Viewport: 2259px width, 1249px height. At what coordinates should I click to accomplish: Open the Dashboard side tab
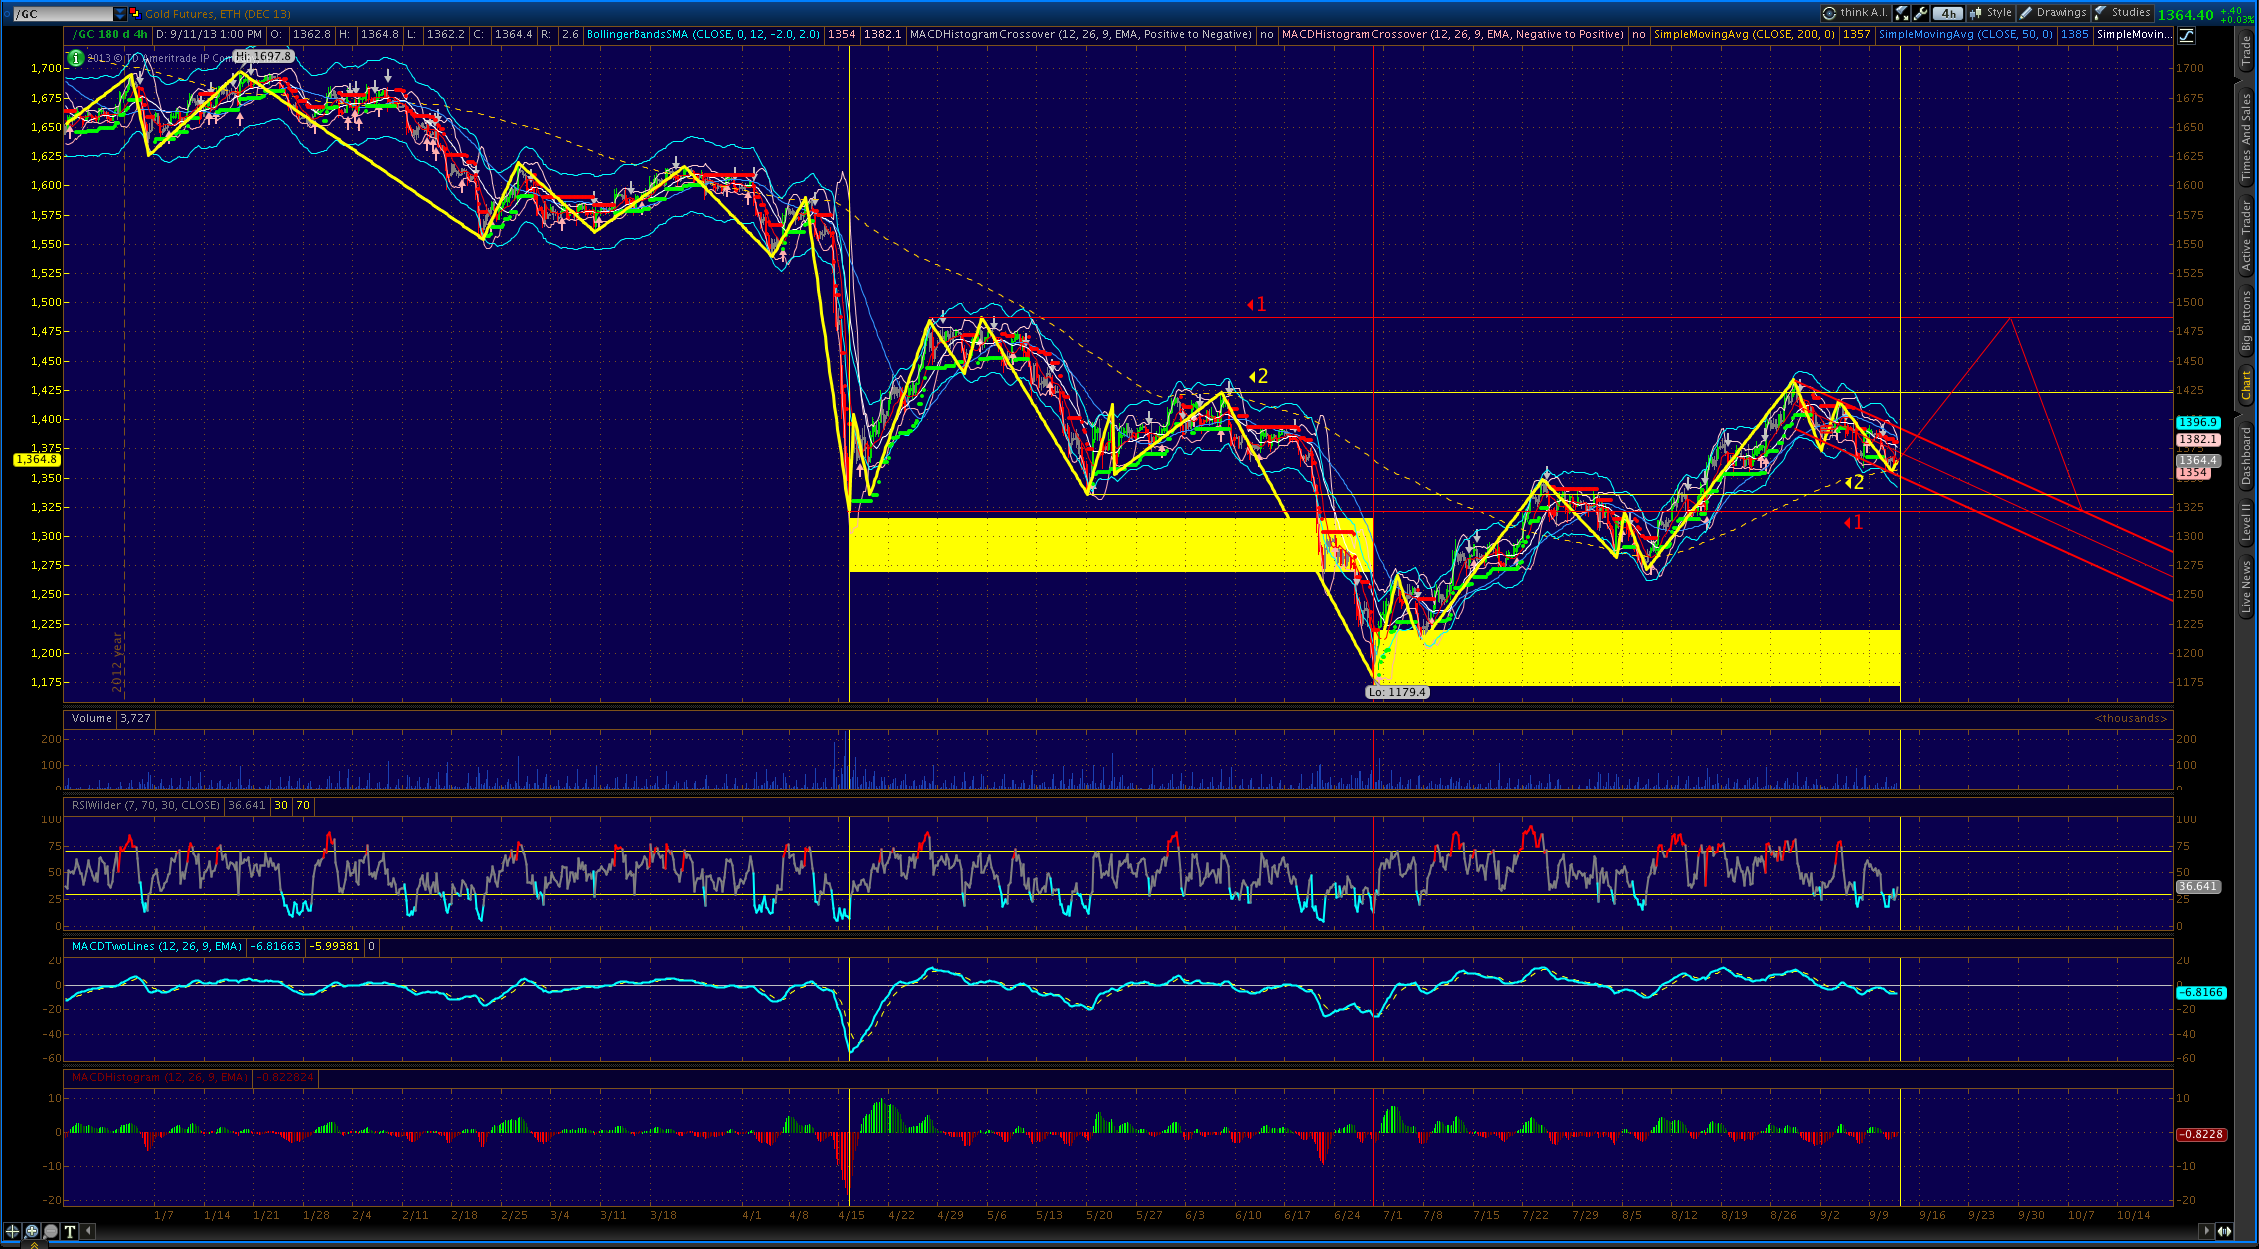coord(2246,456)
